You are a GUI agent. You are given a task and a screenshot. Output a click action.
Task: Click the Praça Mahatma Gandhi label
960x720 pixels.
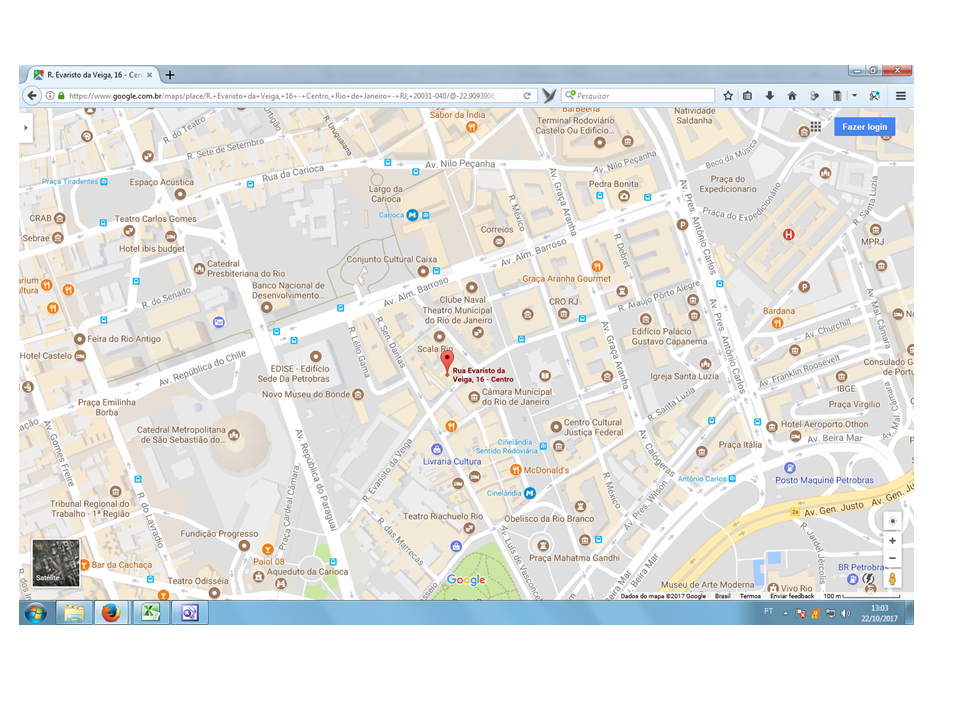coord(574,558)
